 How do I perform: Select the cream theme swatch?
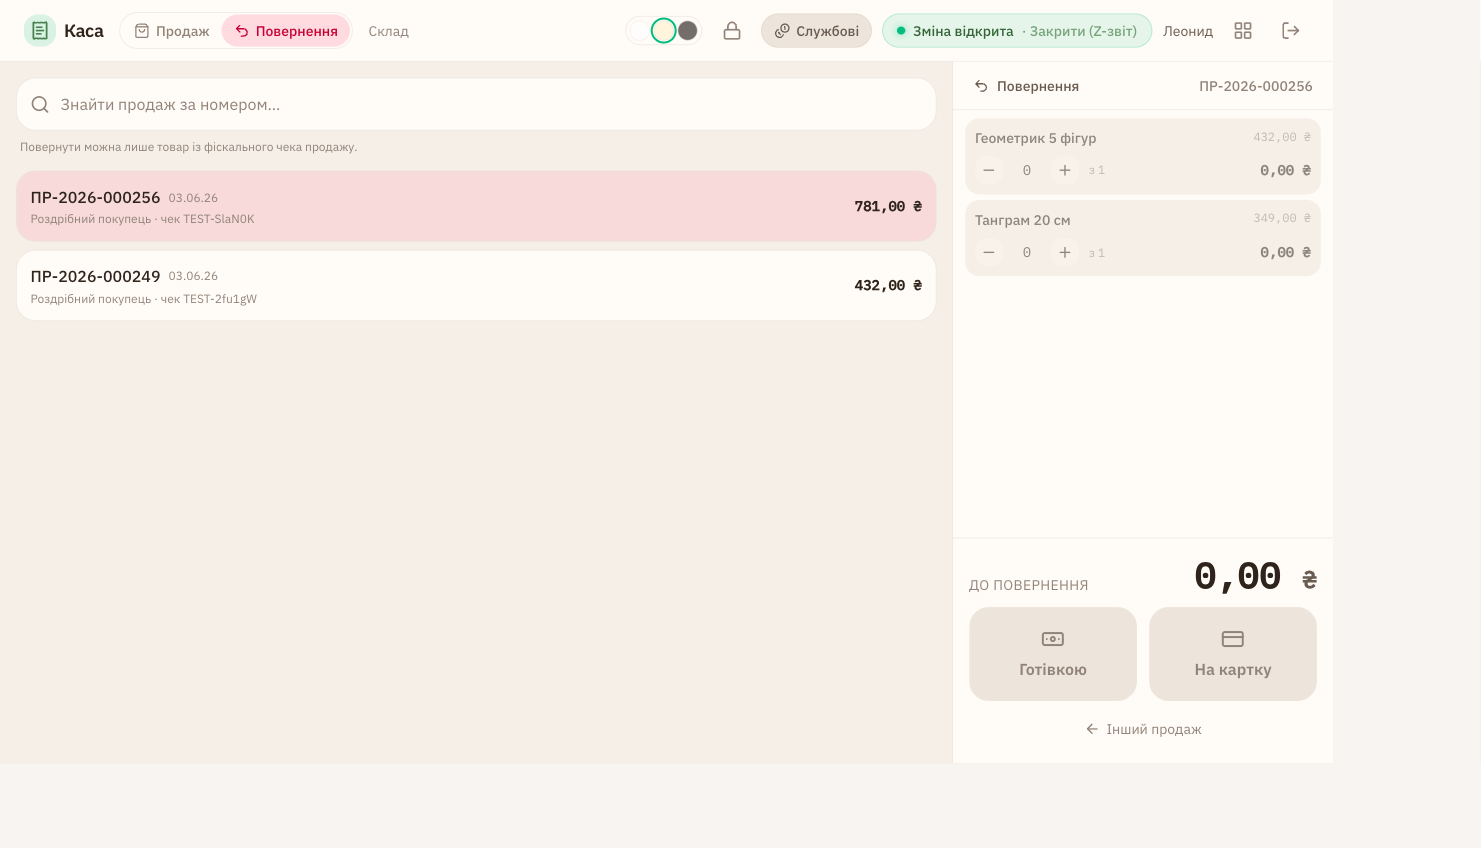coord(664,31)
